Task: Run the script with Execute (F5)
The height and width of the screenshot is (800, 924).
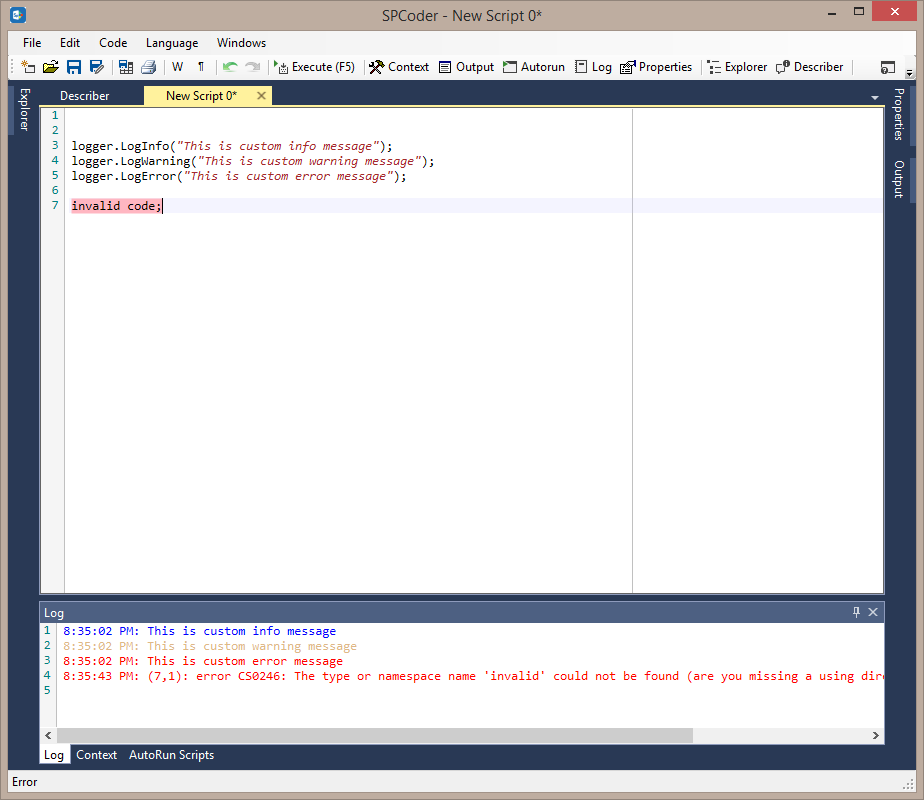Action: (x=315, y=67)
